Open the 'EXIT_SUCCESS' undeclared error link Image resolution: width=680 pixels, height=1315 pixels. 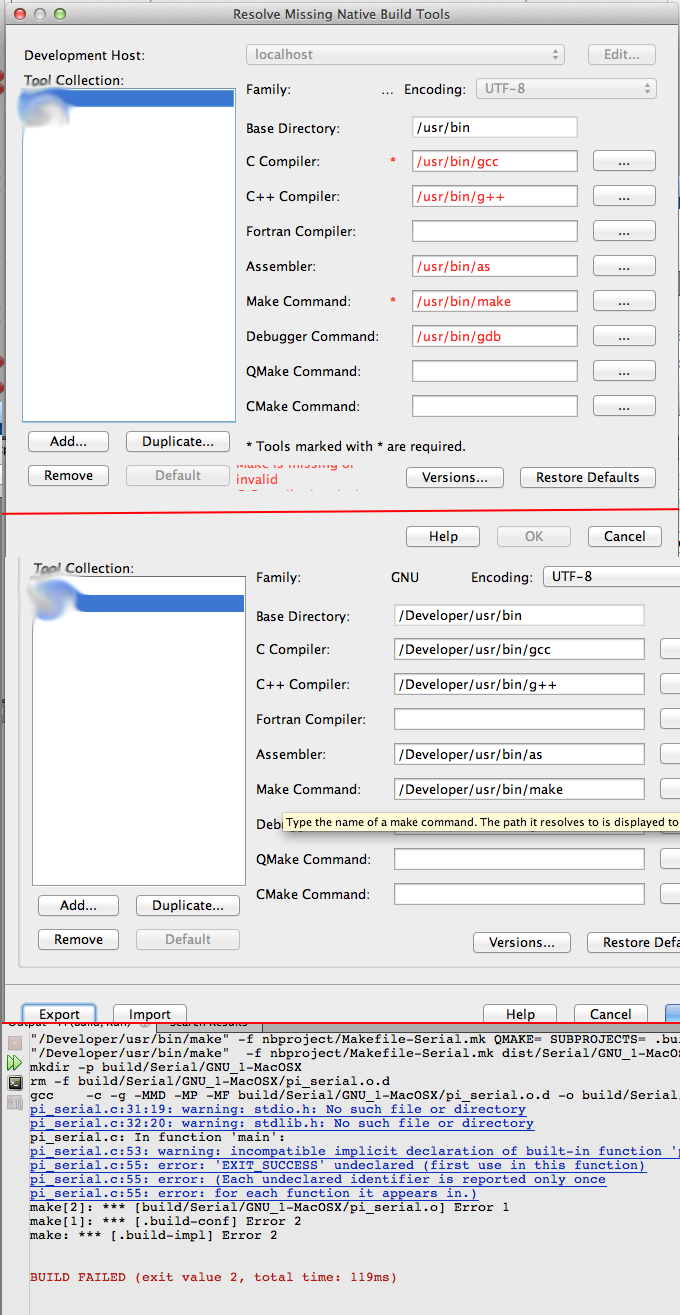click(338, 1165)
